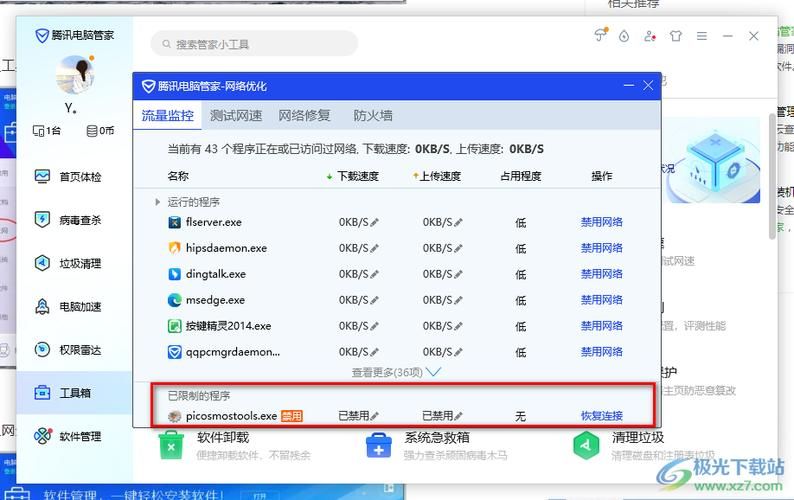Edit download limit of qqpcmgrdaemon
The height and width of the screenshot is (500, 794).
pos(375,352)
